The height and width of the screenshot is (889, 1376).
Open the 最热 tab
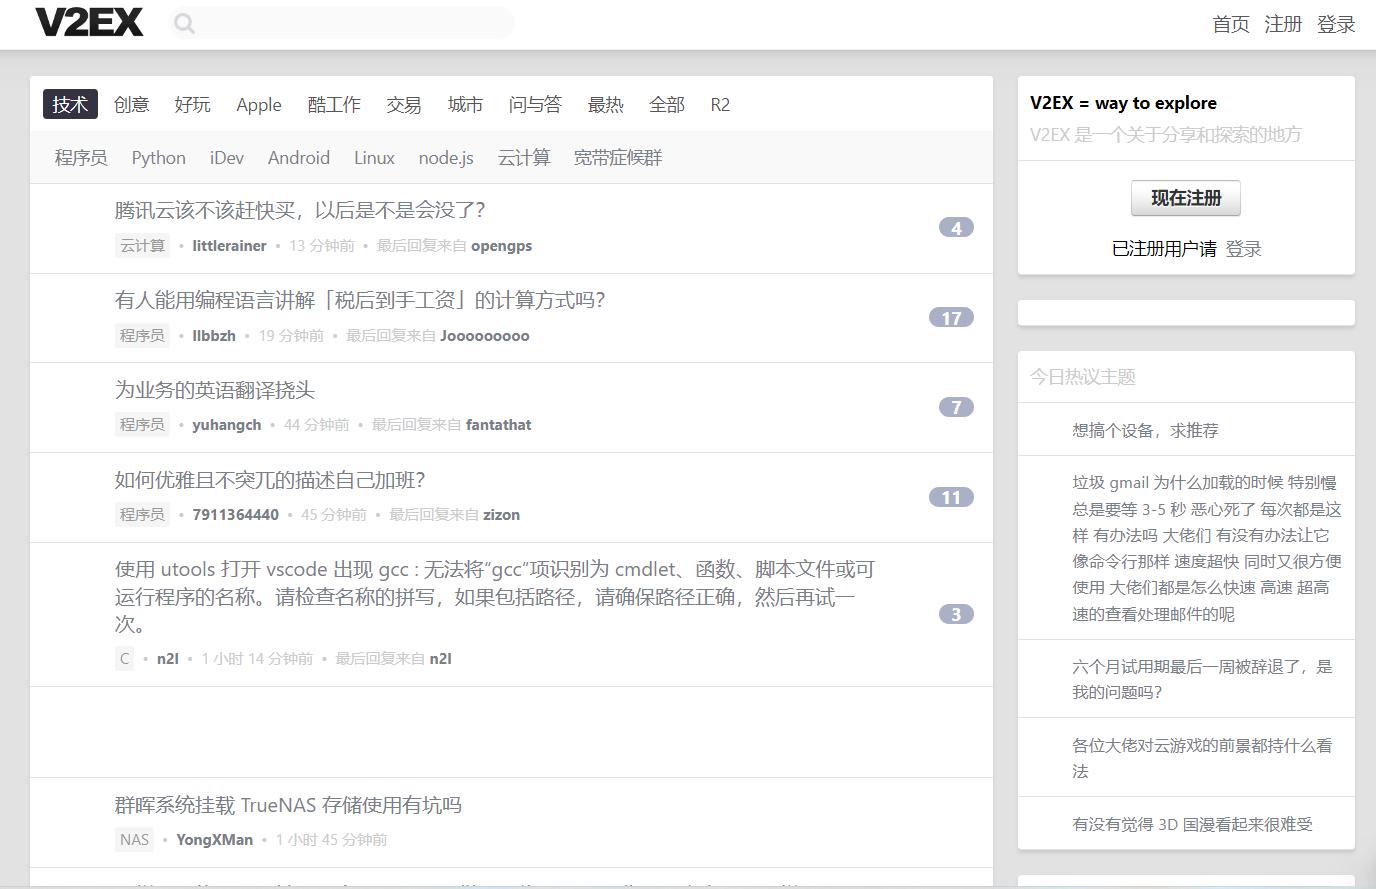pos(606,105)
